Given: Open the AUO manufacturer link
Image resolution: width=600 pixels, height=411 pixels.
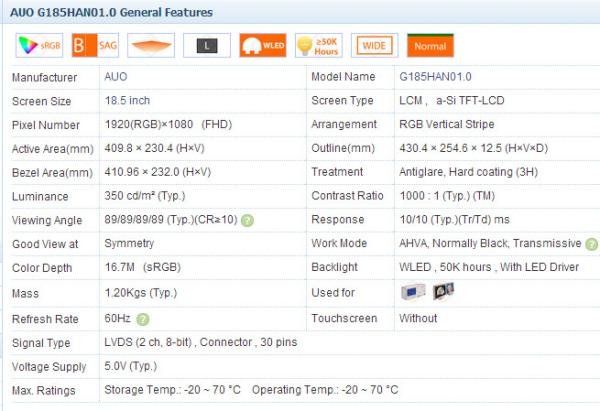Looking at the screenshot, I should [x=116, y=77].
